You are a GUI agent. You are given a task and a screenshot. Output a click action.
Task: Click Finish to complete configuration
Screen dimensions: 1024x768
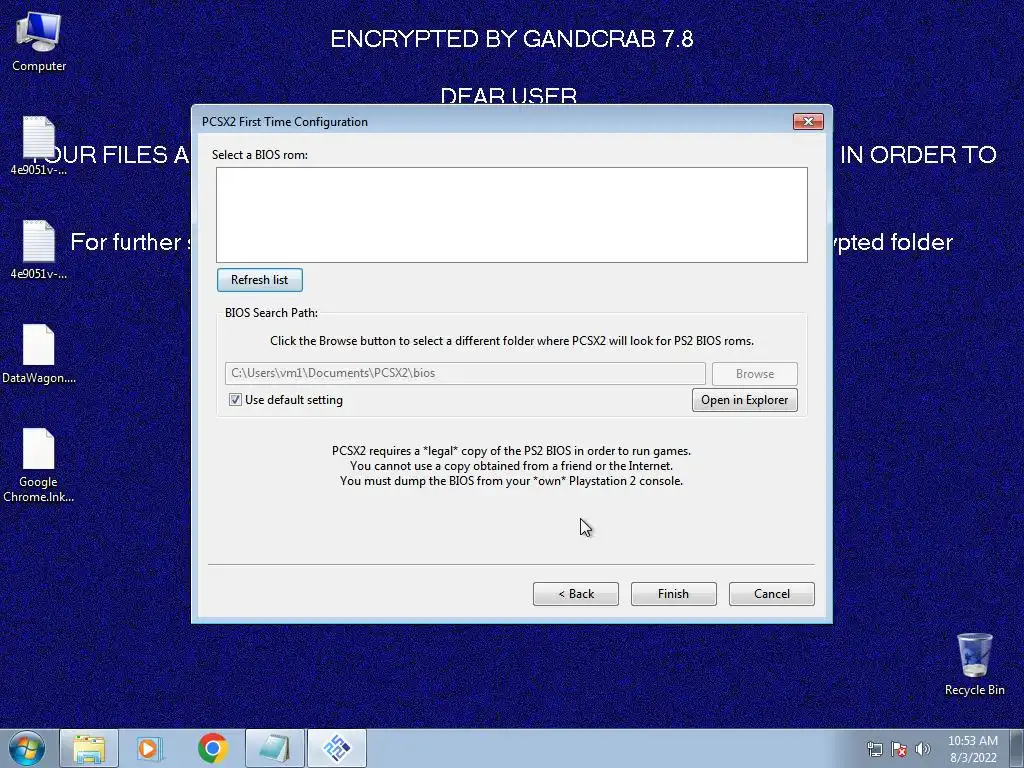pyautogui.click(x=673, y=594)
